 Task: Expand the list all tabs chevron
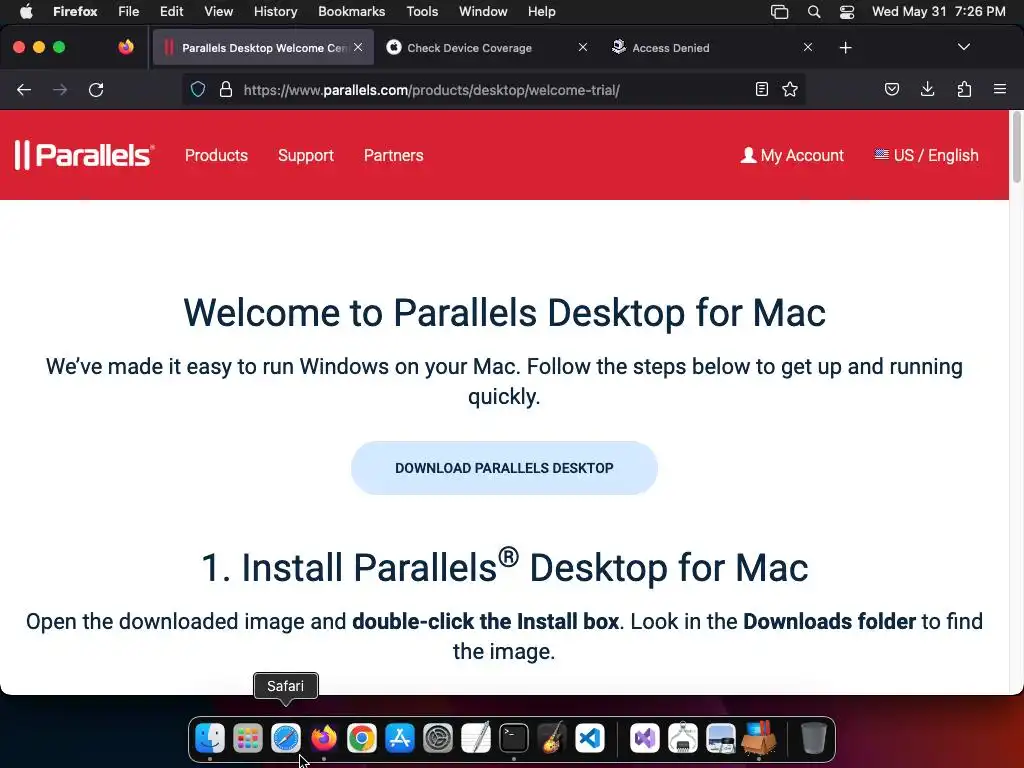pos(963,47)
